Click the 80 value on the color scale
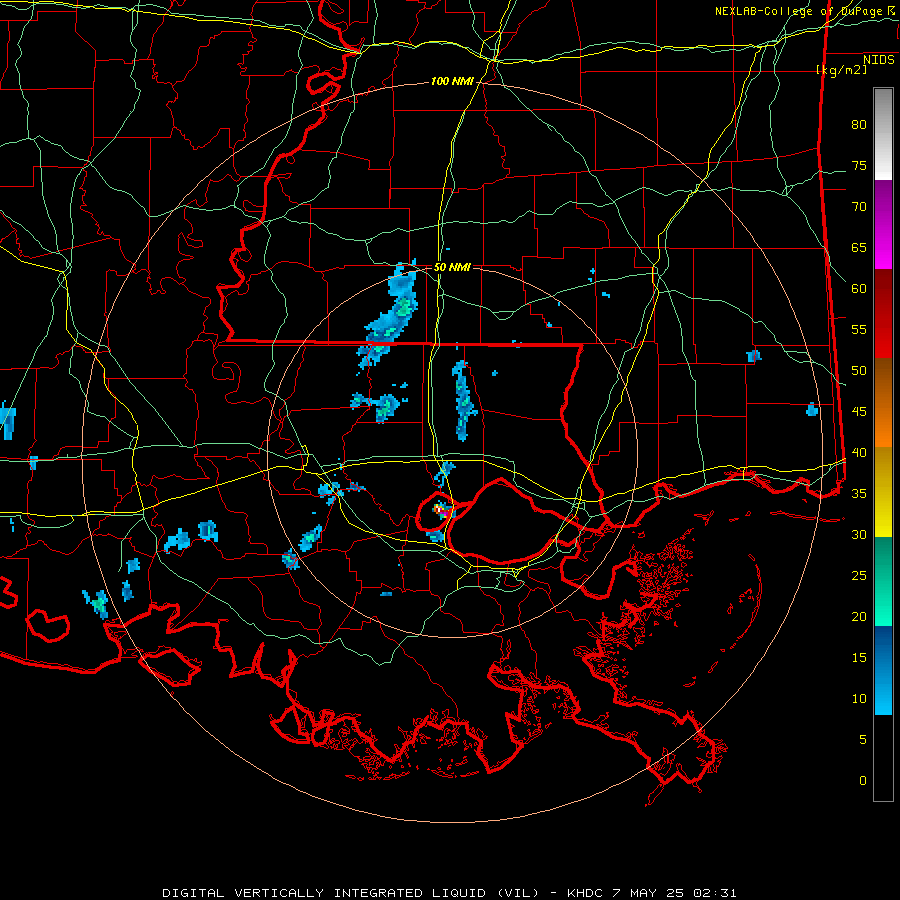 click(859, 125)
